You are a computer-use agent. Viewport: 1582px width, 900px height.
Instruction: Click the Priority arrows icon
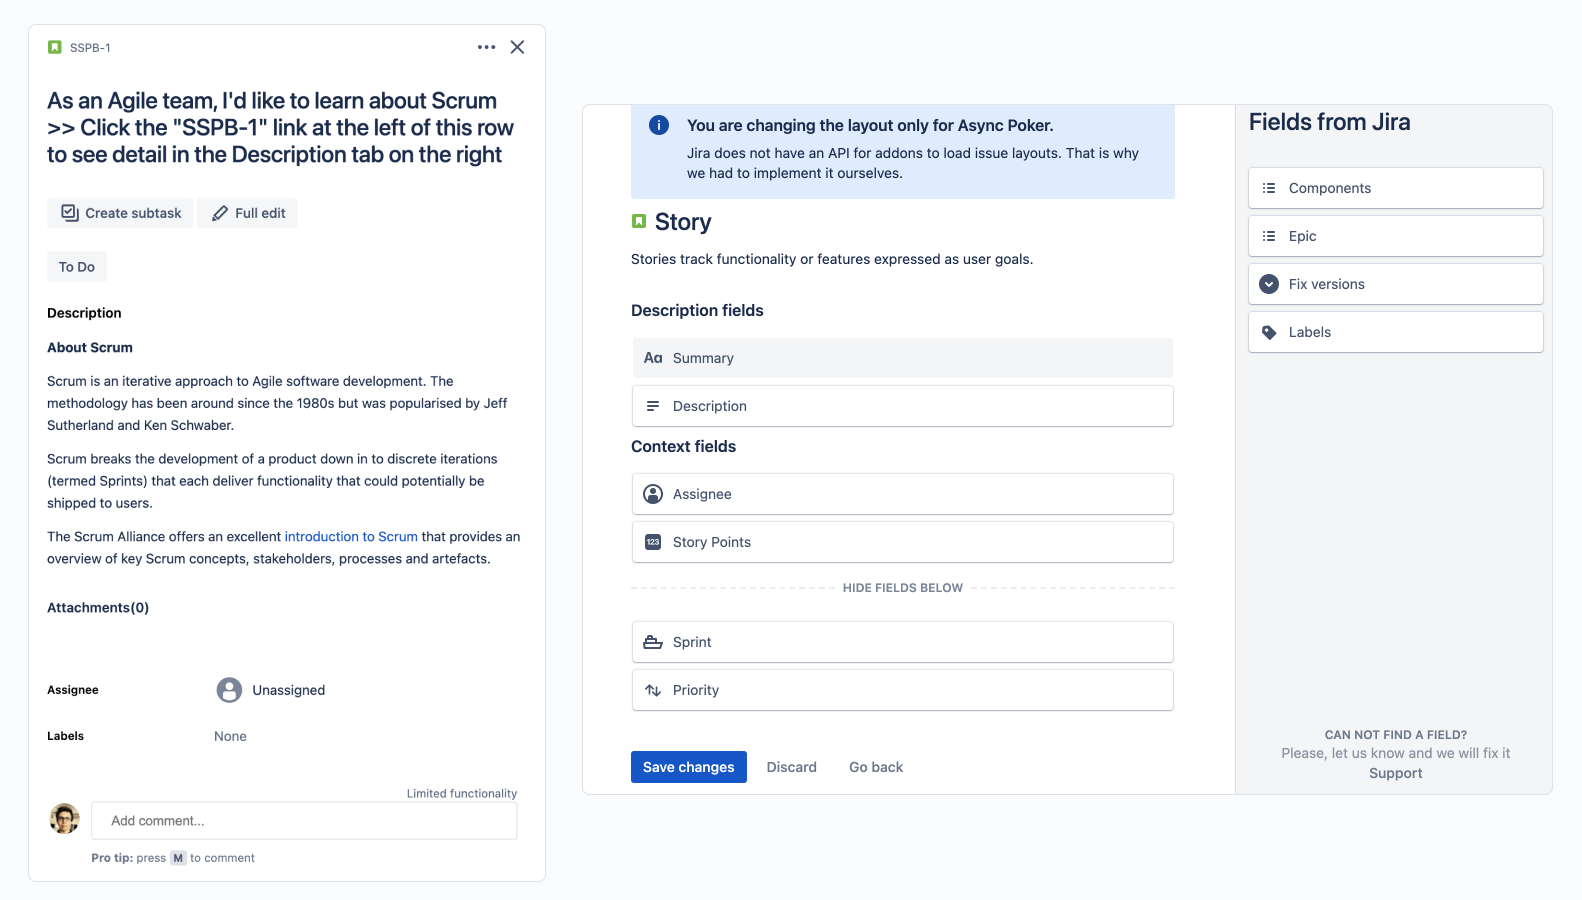tap(653, 690)
